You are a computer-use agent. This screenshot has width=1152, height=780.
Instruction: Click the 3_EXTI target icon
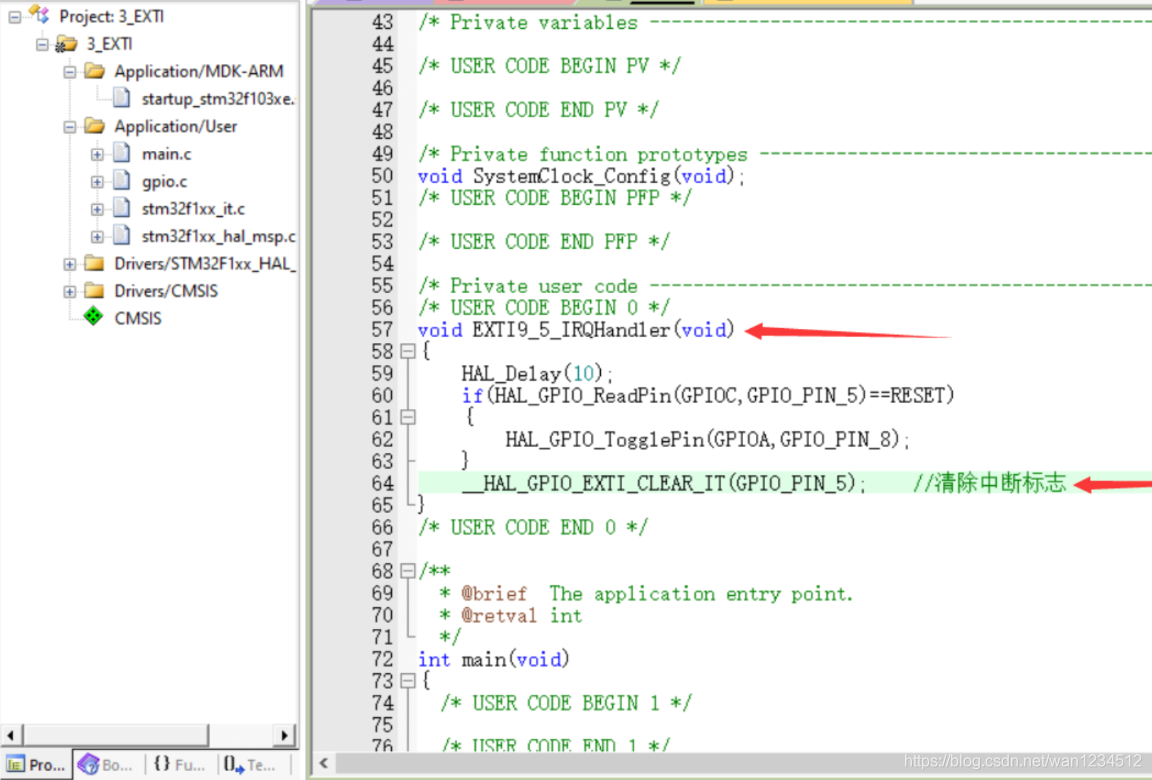tap(67, 44)
